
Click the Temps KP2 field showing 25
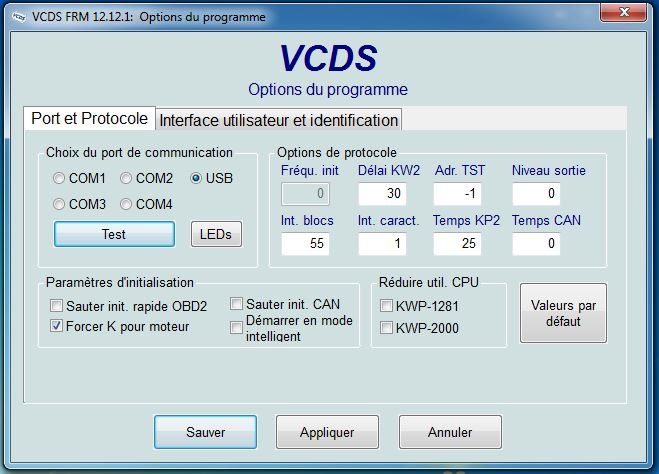point(457,244)
